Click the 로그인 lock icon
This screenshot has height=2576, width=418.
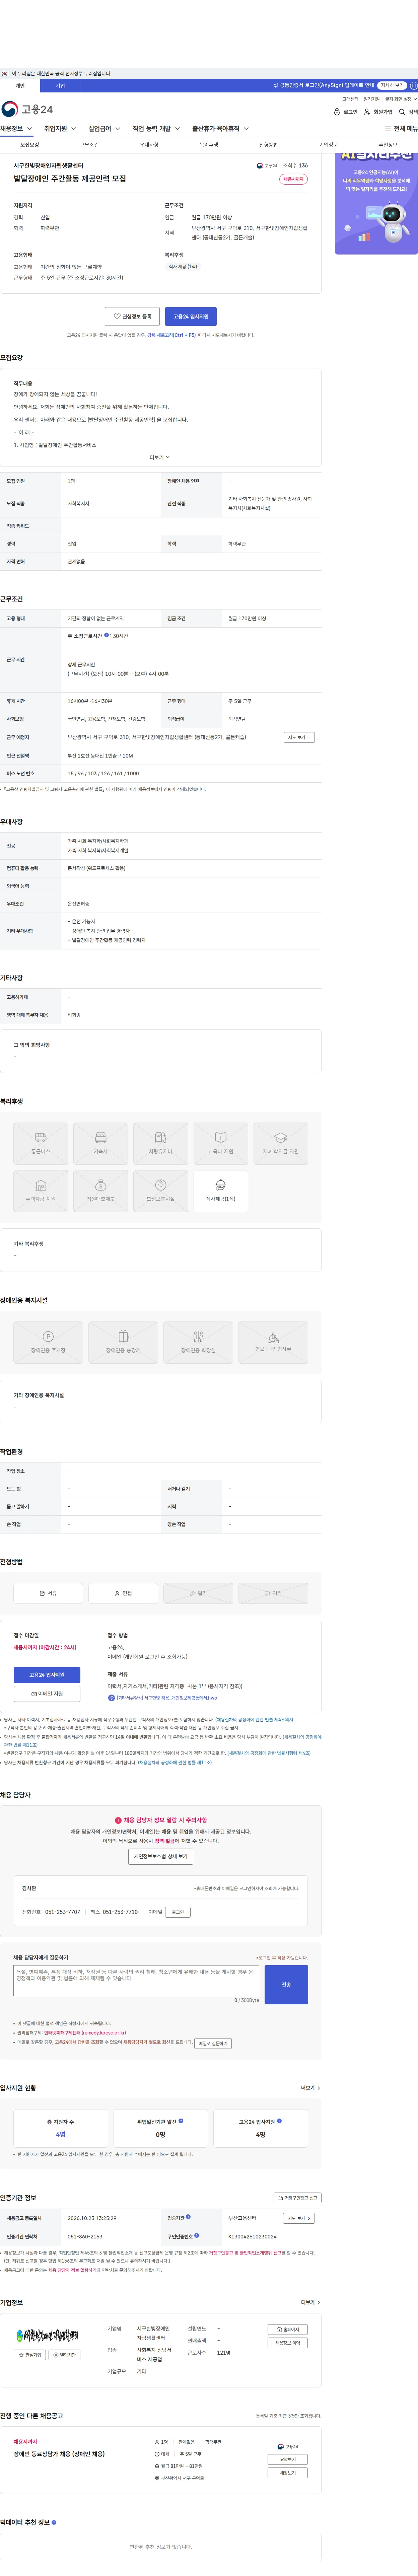click(x=337, y=112)
